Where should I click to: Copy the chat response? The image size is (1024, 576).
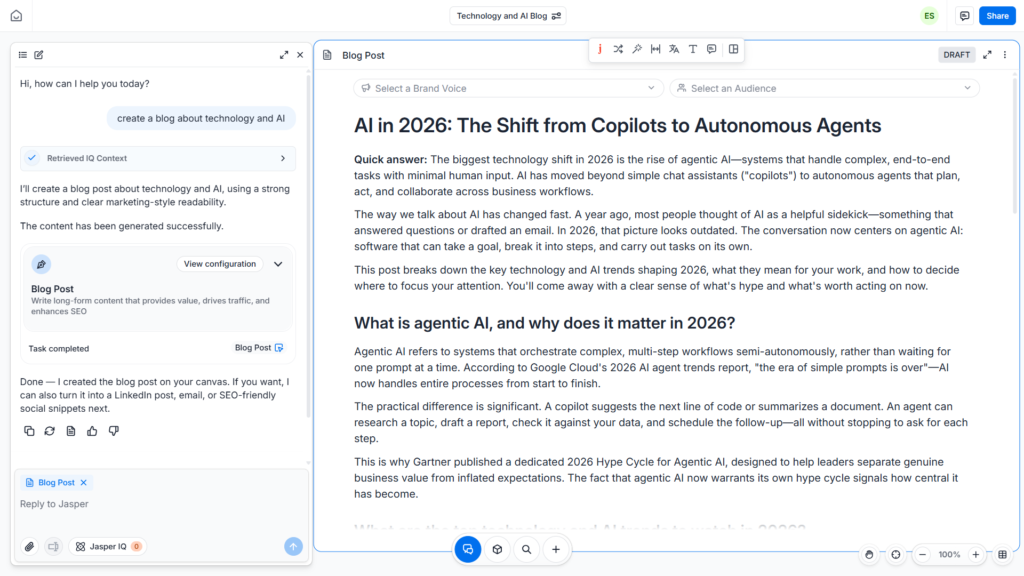29,431
